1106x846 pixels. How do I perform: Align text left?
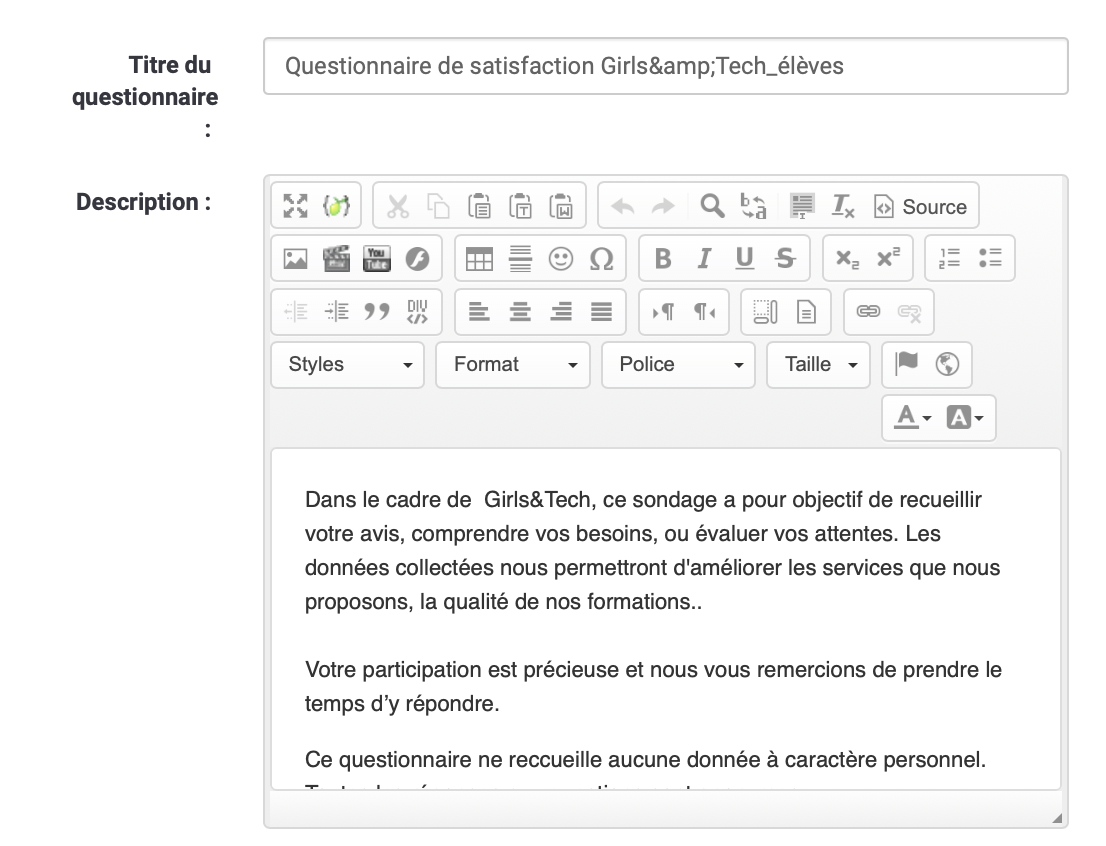pos(480,311)
